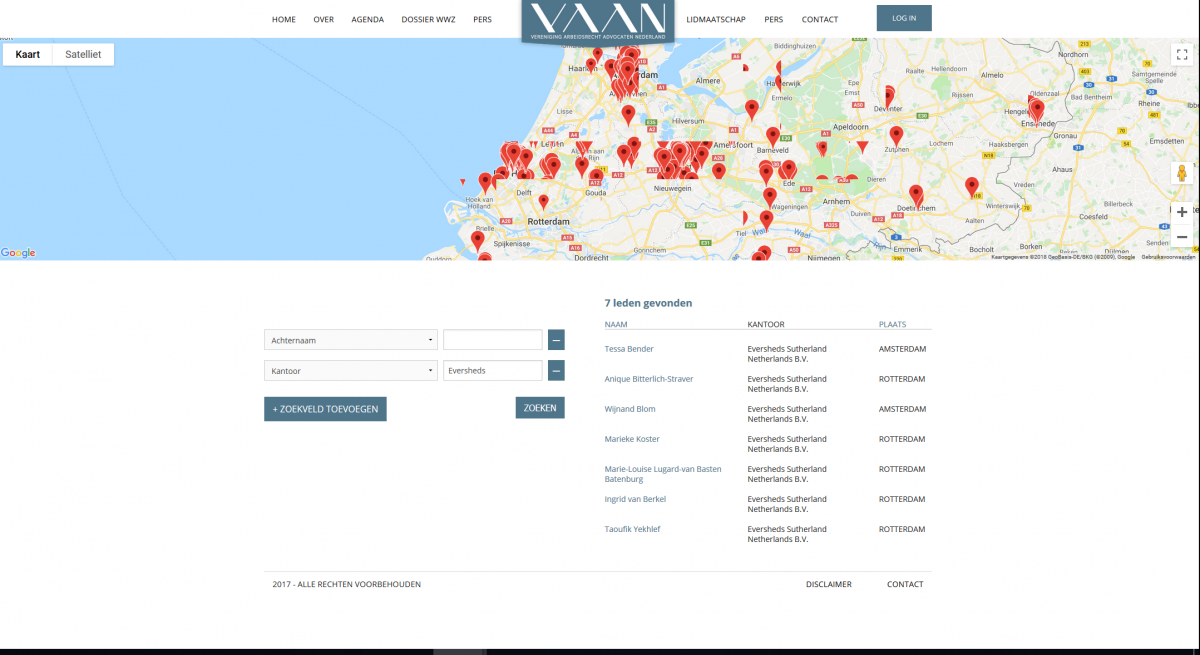Zoom out using the minus icon
The height and width of the screenshot is (655, 1200).
coord(1182,236)
